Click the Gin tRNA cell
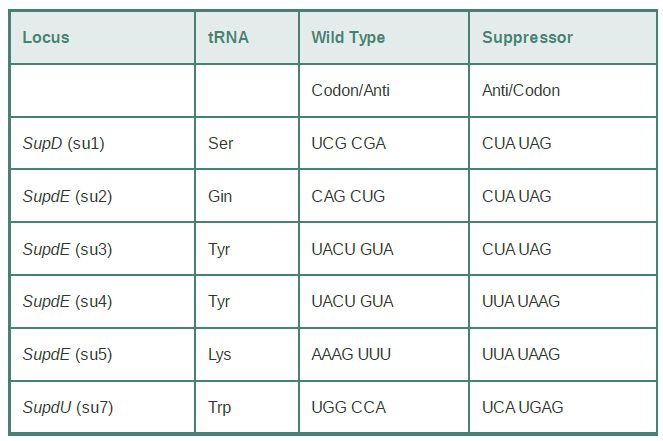Screen dimensions: 663x441 (x=247, y=196)
